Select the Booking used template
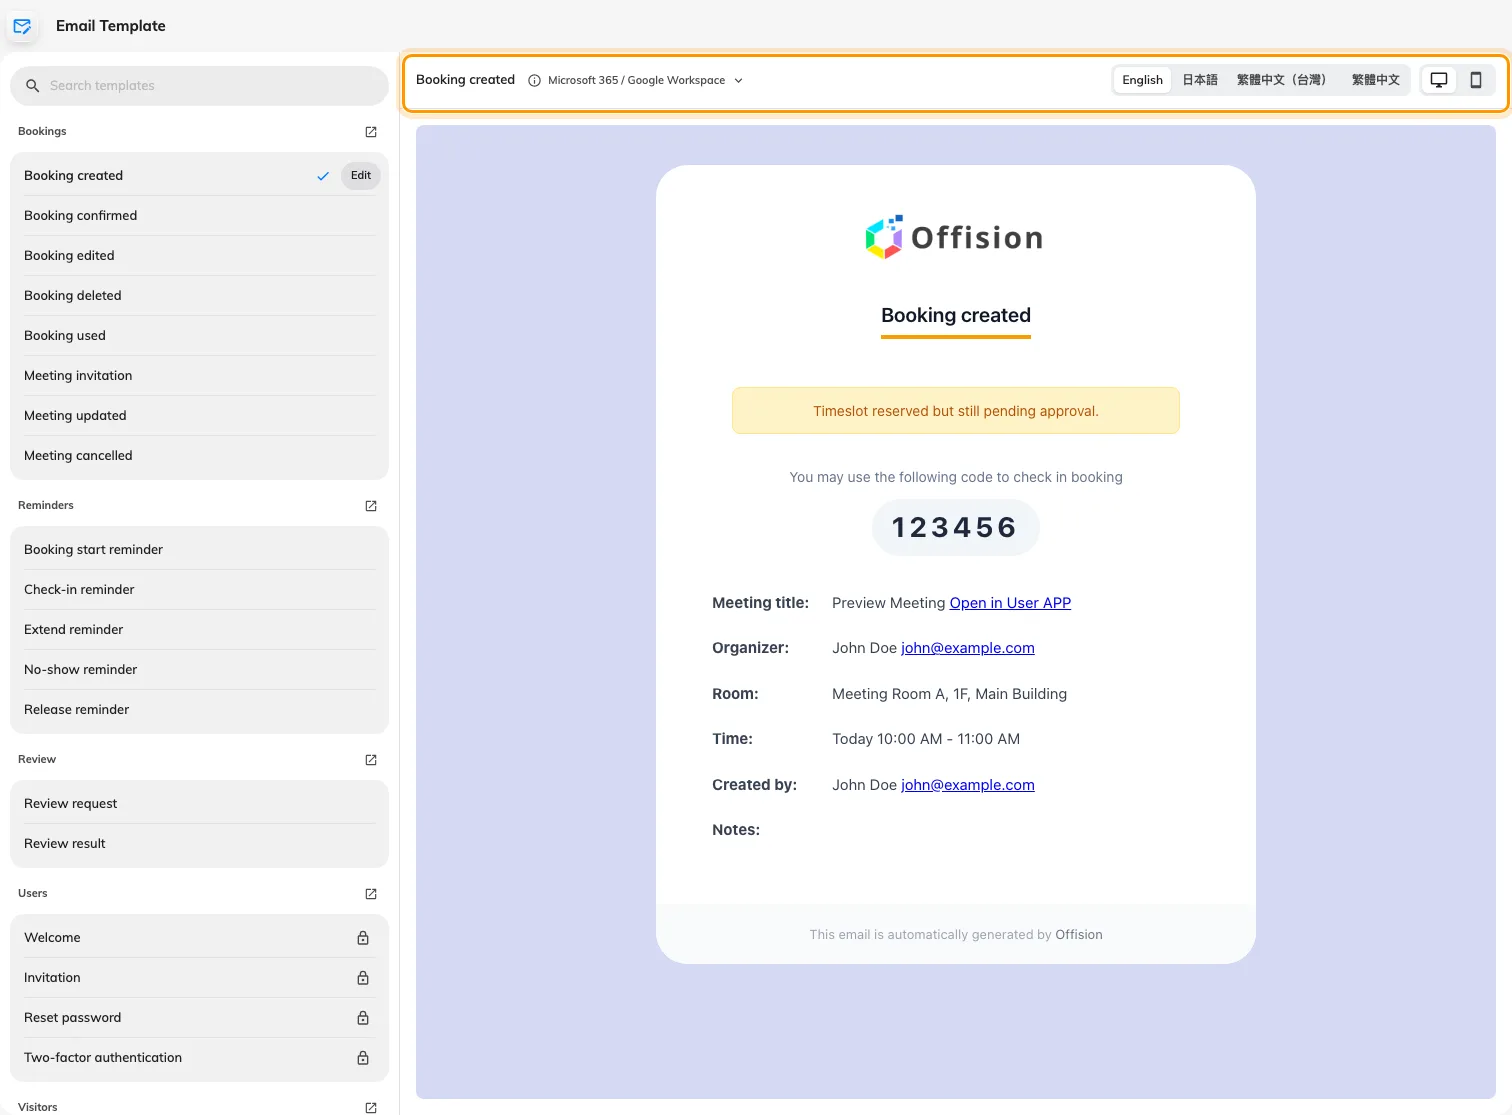This screenshot has height=1115, width=1512. (199, 336)
